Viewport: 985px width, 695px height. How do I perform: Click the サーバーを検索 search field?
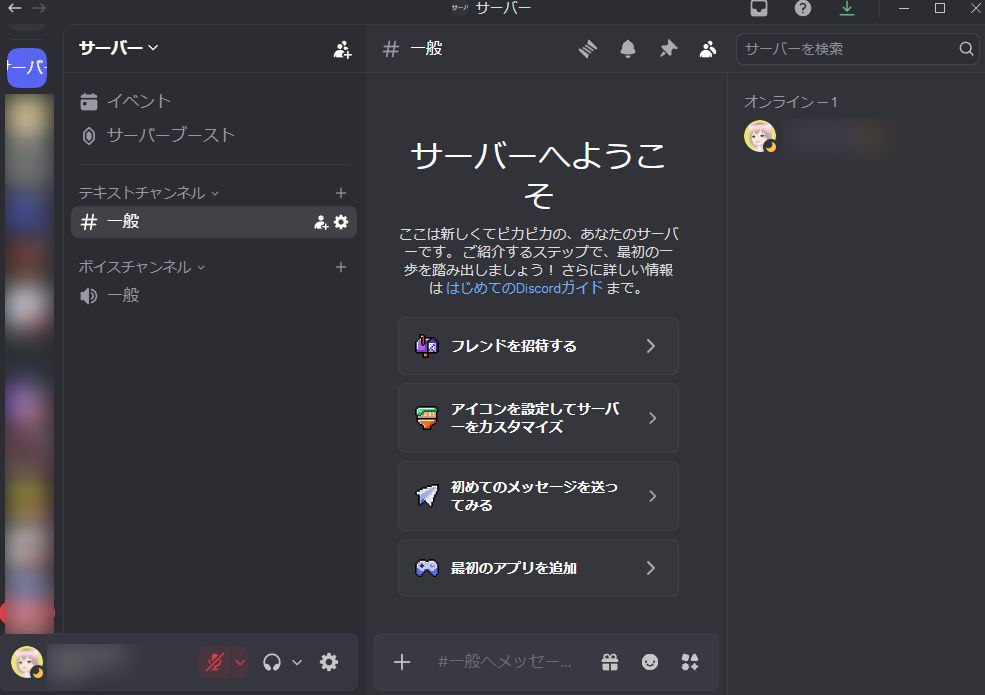(848, 49)
